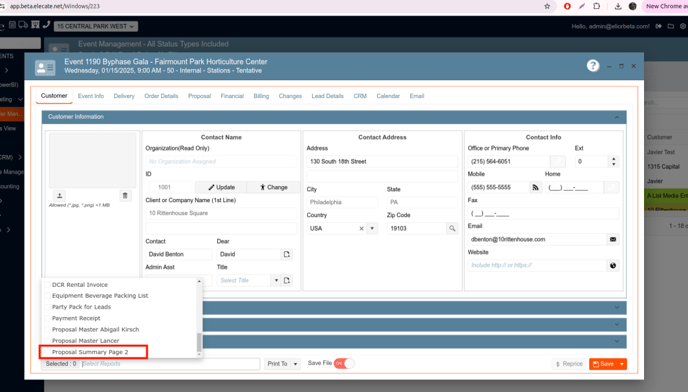Click the Mobile SMS feed icon
The height and width of the screenshot is (392, 688).
(535, 187)
